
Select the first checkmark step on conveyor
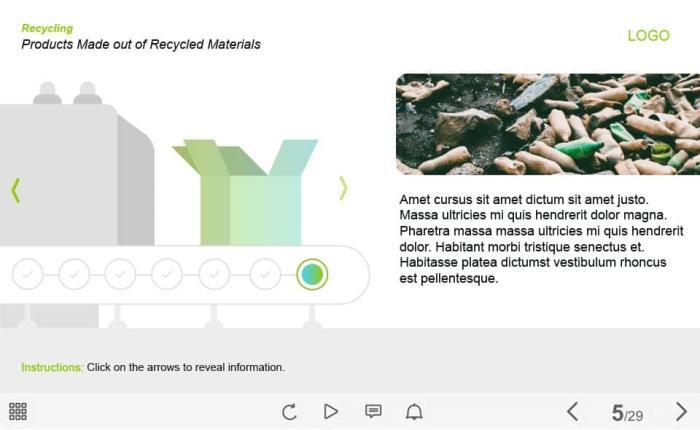point(28,273)
